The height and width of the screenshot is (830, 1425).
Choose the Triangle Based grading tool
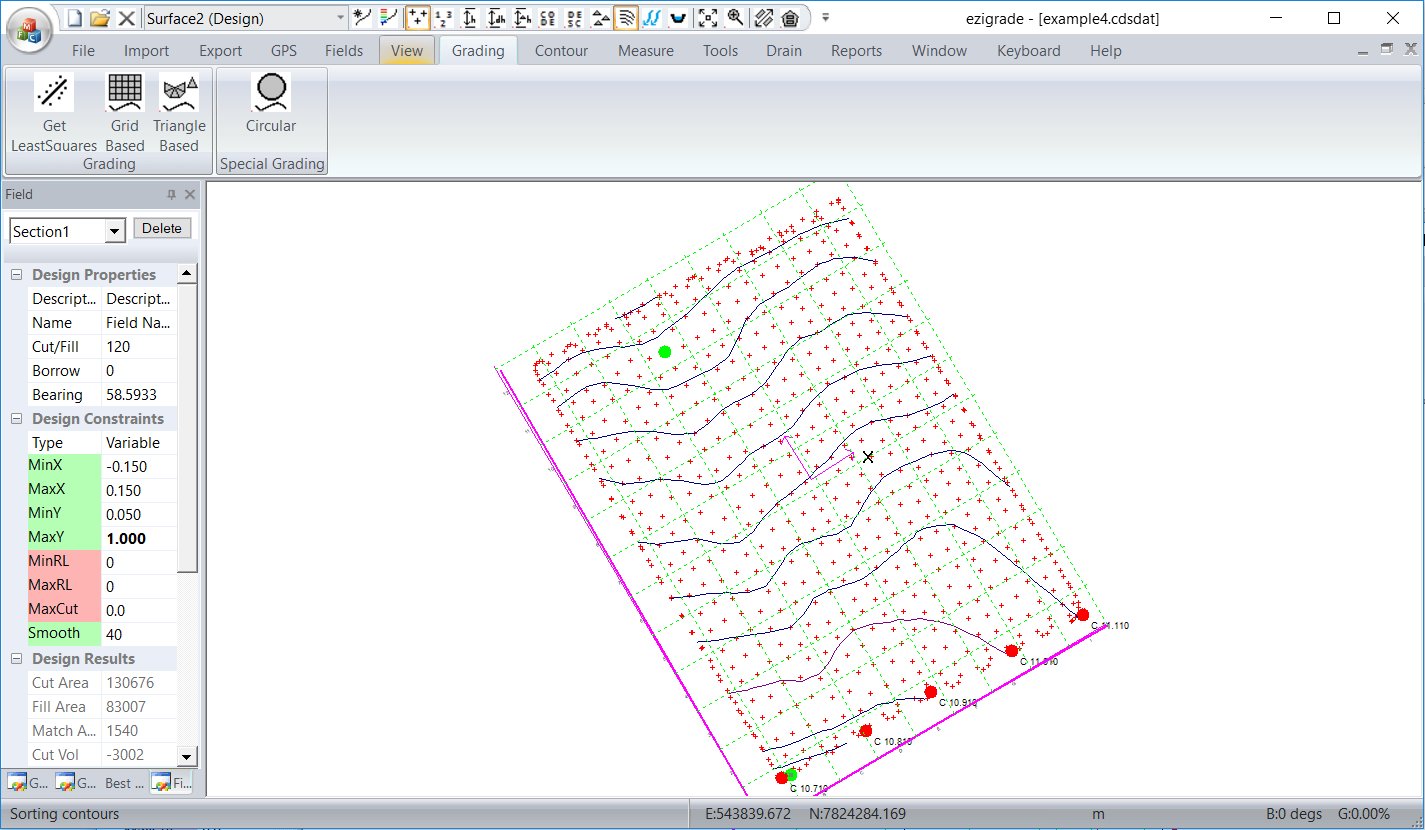(179, 93)
